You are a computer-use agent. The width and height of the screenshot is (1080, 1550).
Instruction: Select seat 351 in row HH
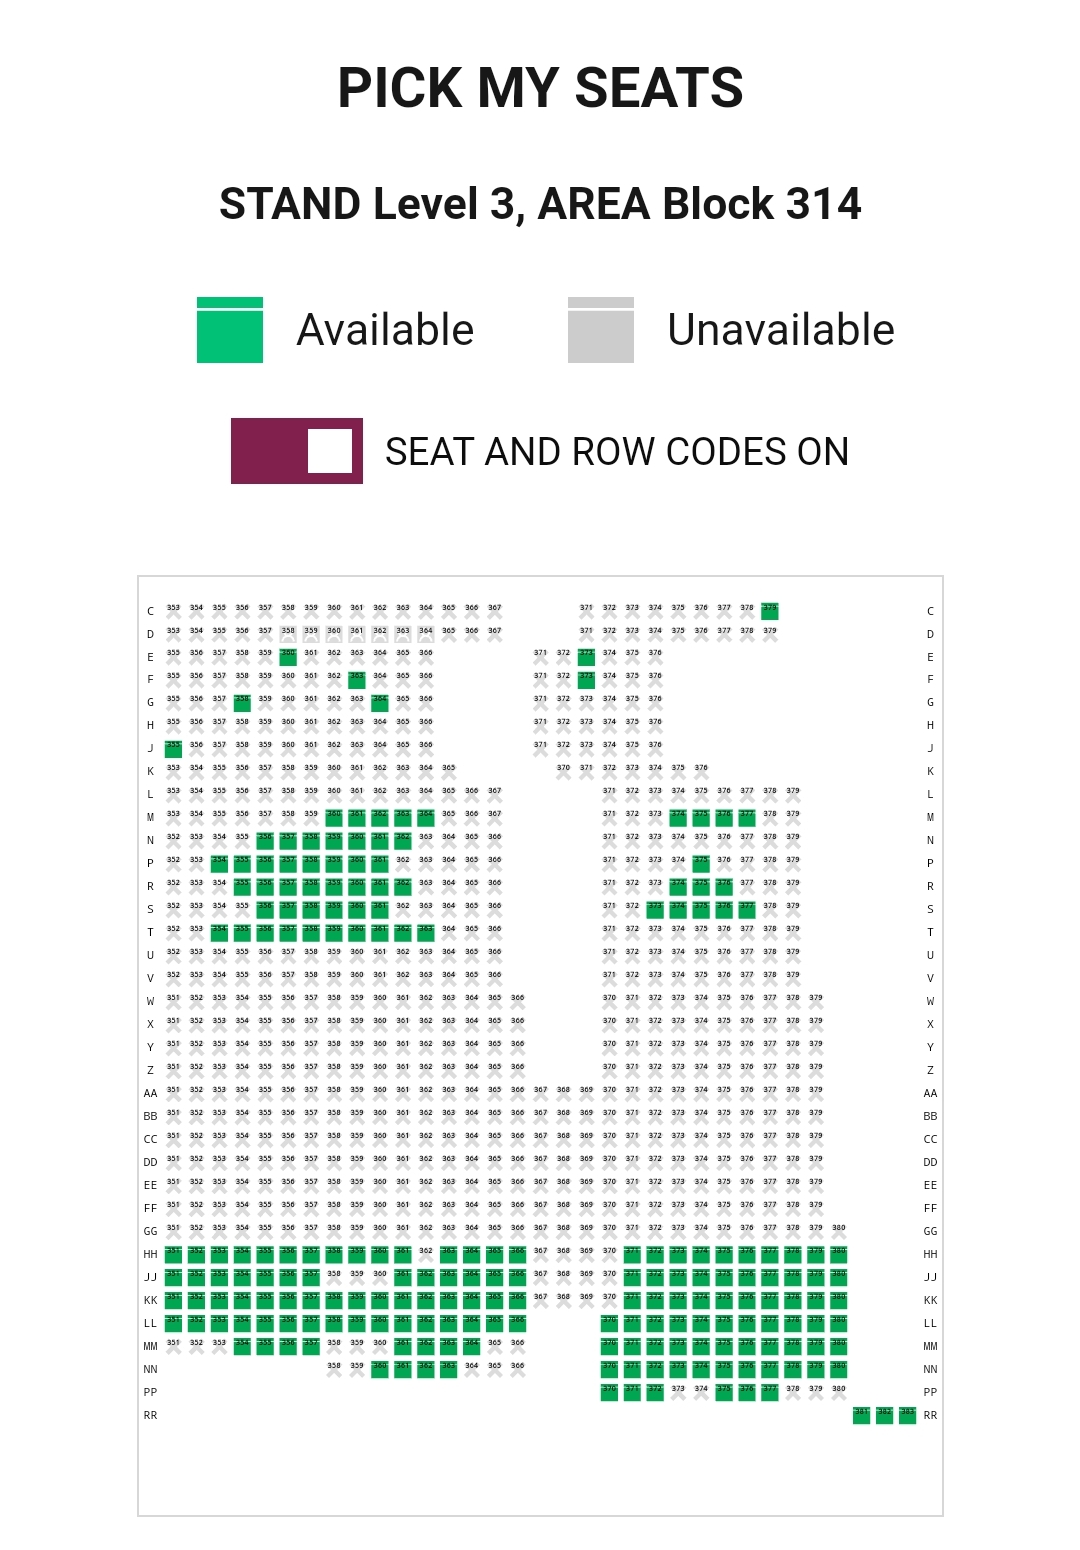click(173, 1254)
